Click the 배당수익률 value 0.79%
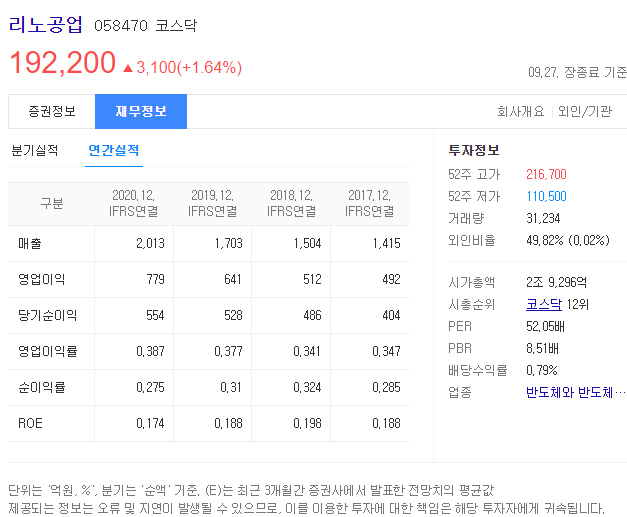This screenshot has height=517, width=627. tap(542, 371)
